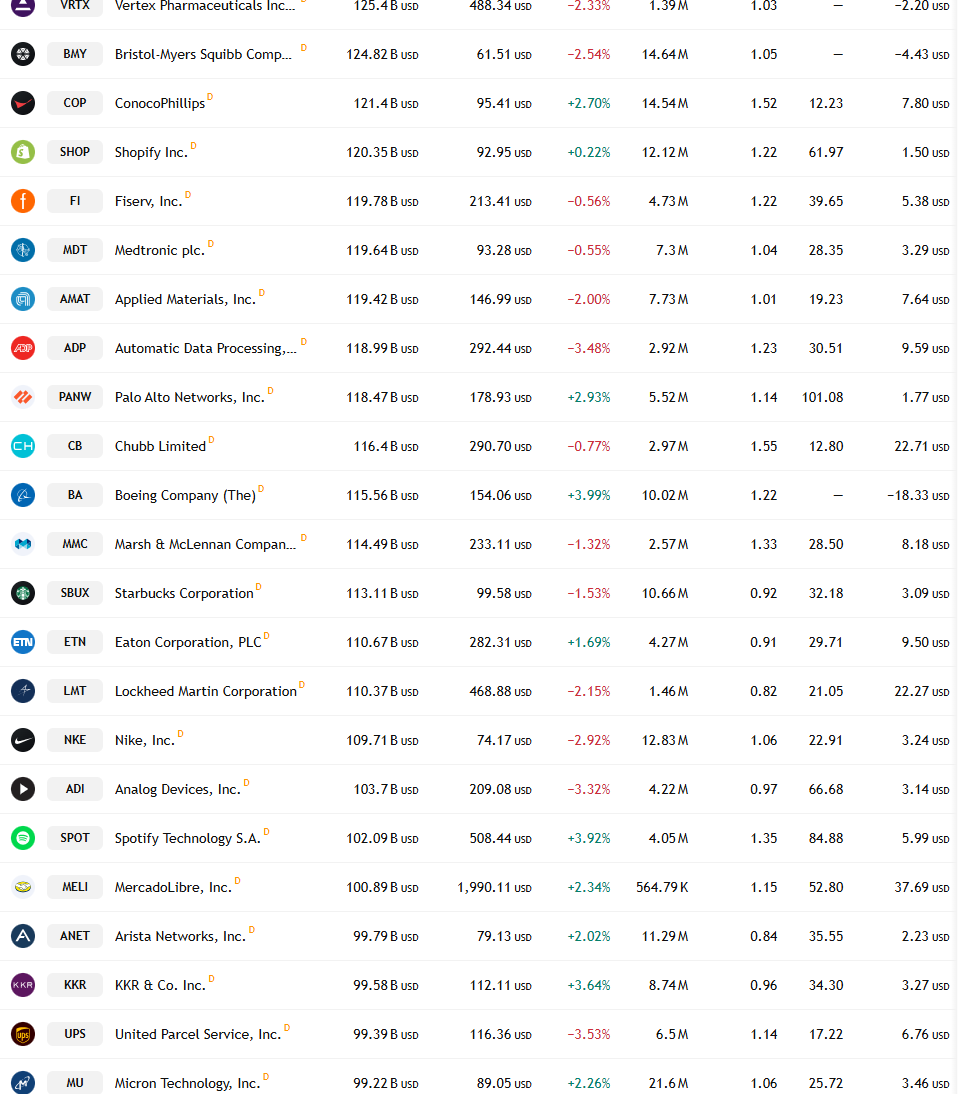Image resolution: width=958 pixels, height=1094 pixels.
Task: Select the CB ticker badge
Action: point(75,446)
